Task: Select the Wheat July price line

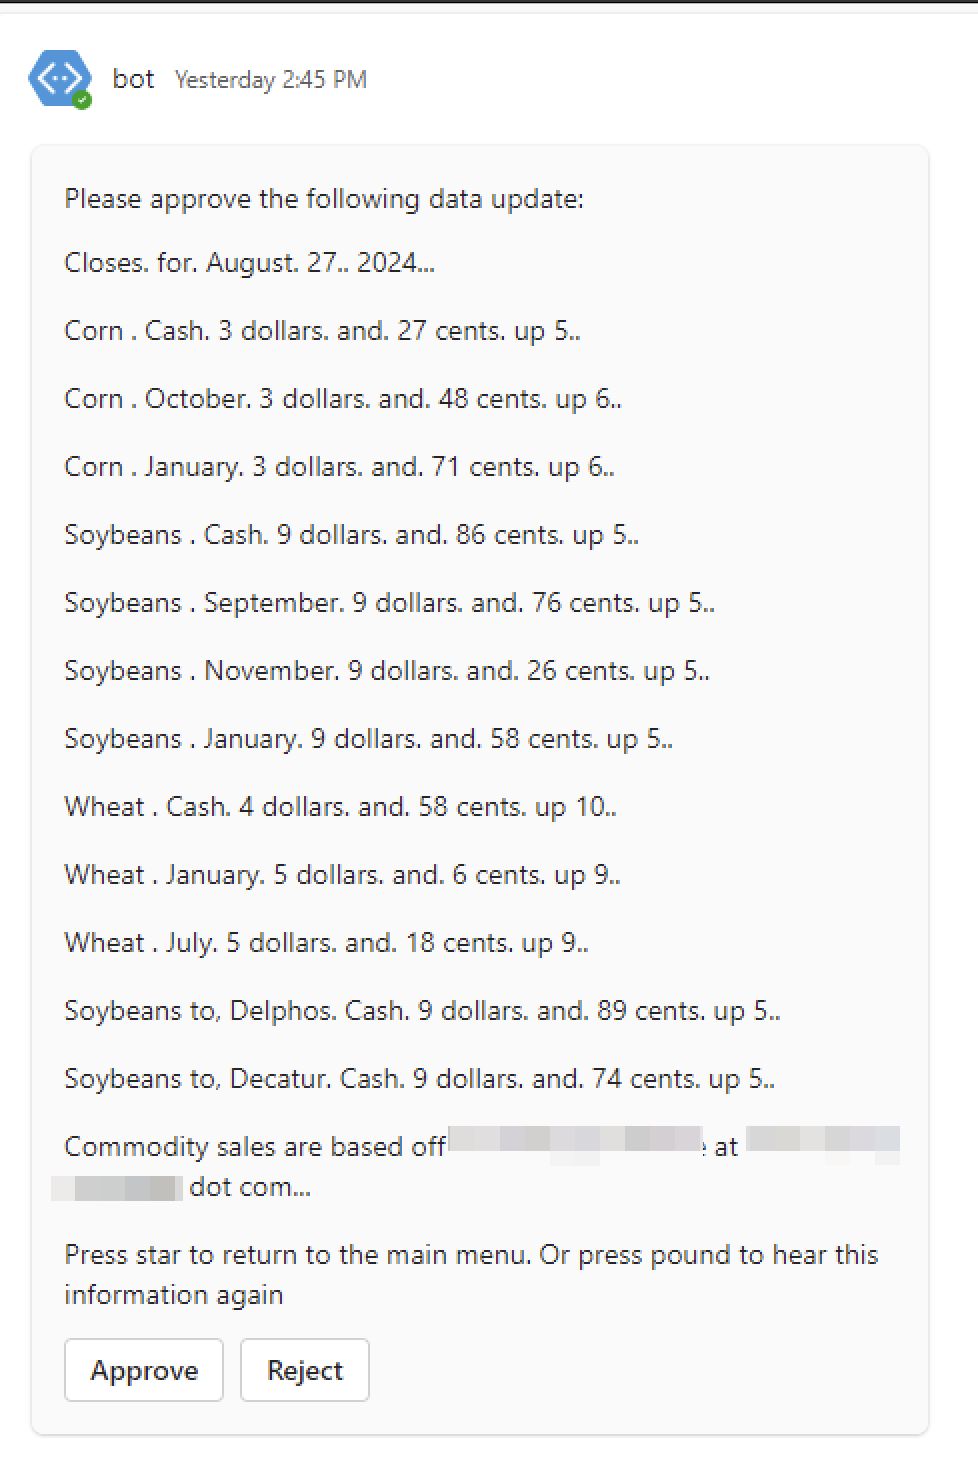Action: [x=326, y=943]
